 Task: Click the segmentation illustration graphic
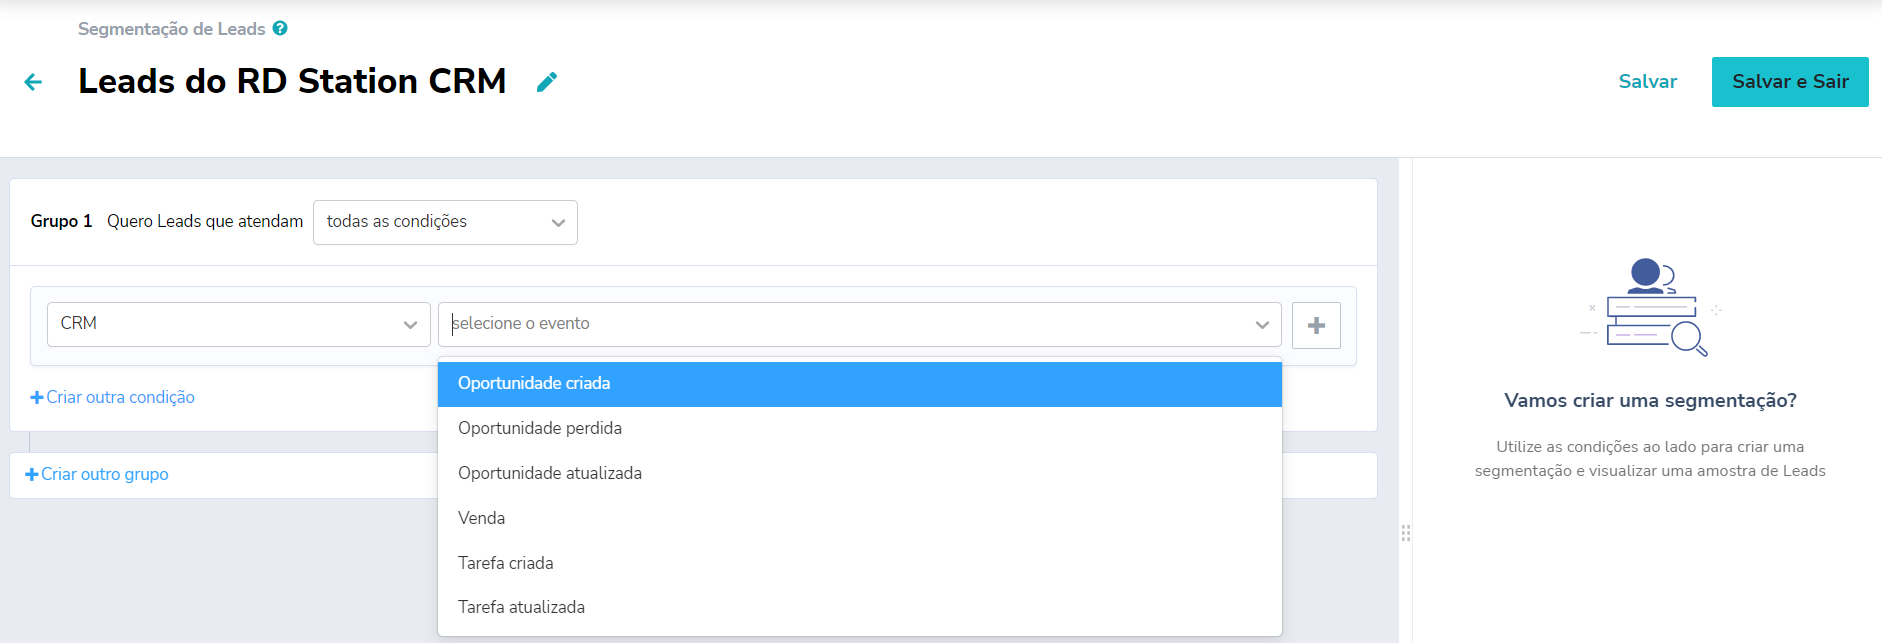click(1650, 307)
